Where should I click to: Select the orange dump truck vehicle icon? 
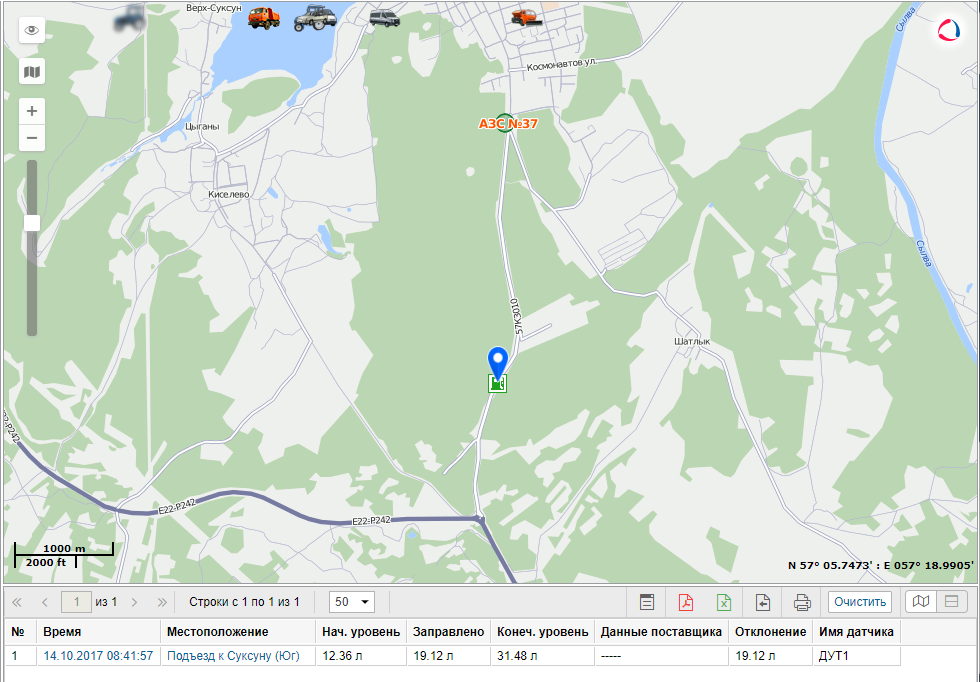click(x=264, y=18)
